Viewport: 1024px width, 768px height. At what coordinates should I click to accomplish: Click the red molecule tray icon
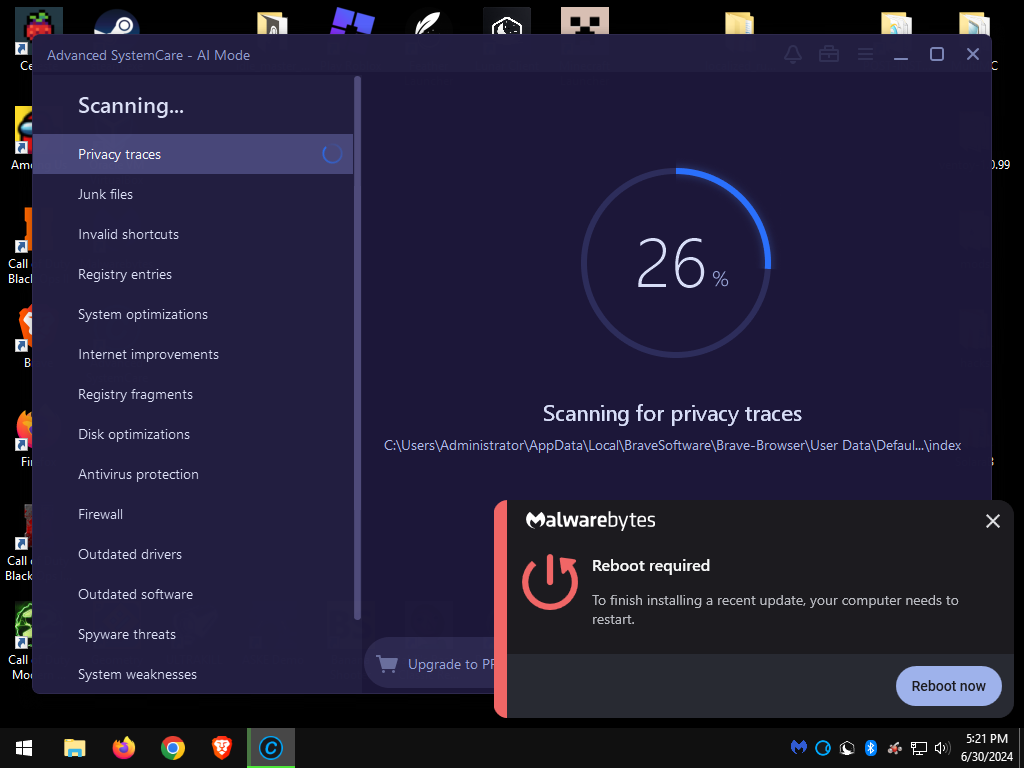[x=895, y=748]
